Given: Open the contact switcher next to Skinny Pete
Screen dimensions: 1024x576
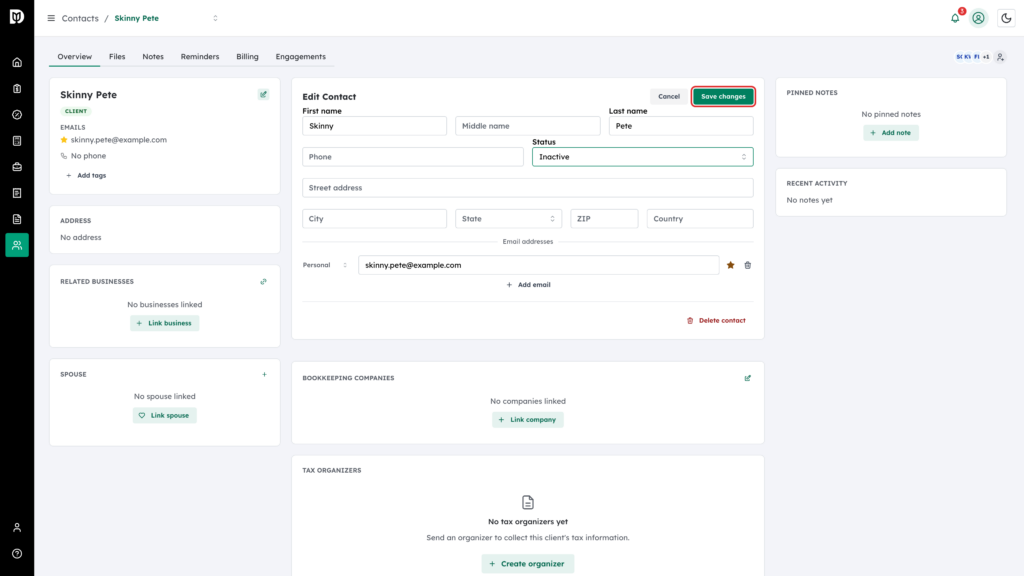Looking at the screenshot, I should (216, 18).
